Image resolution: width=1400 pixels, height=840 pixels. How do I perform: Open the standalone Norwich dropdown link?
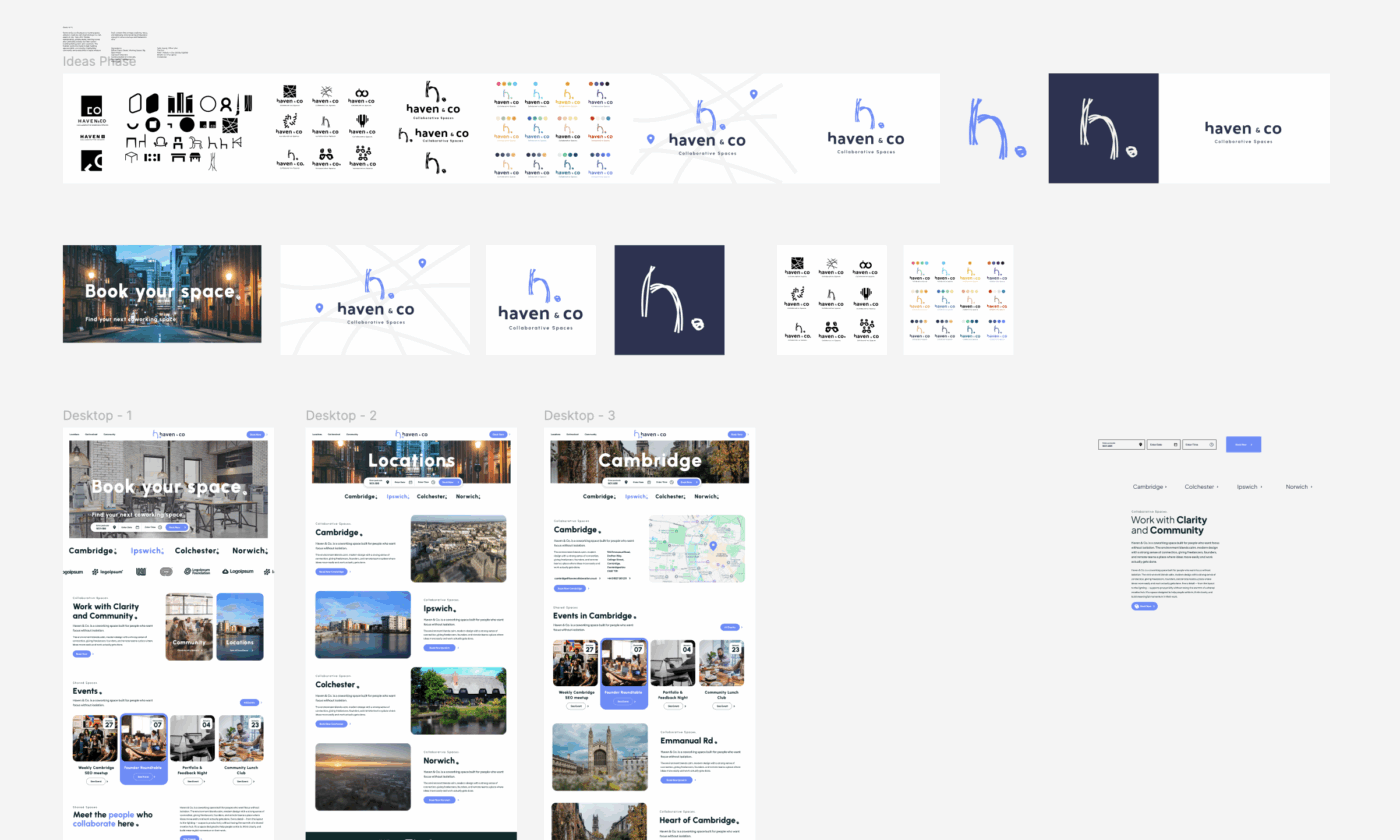point(1298,487)
